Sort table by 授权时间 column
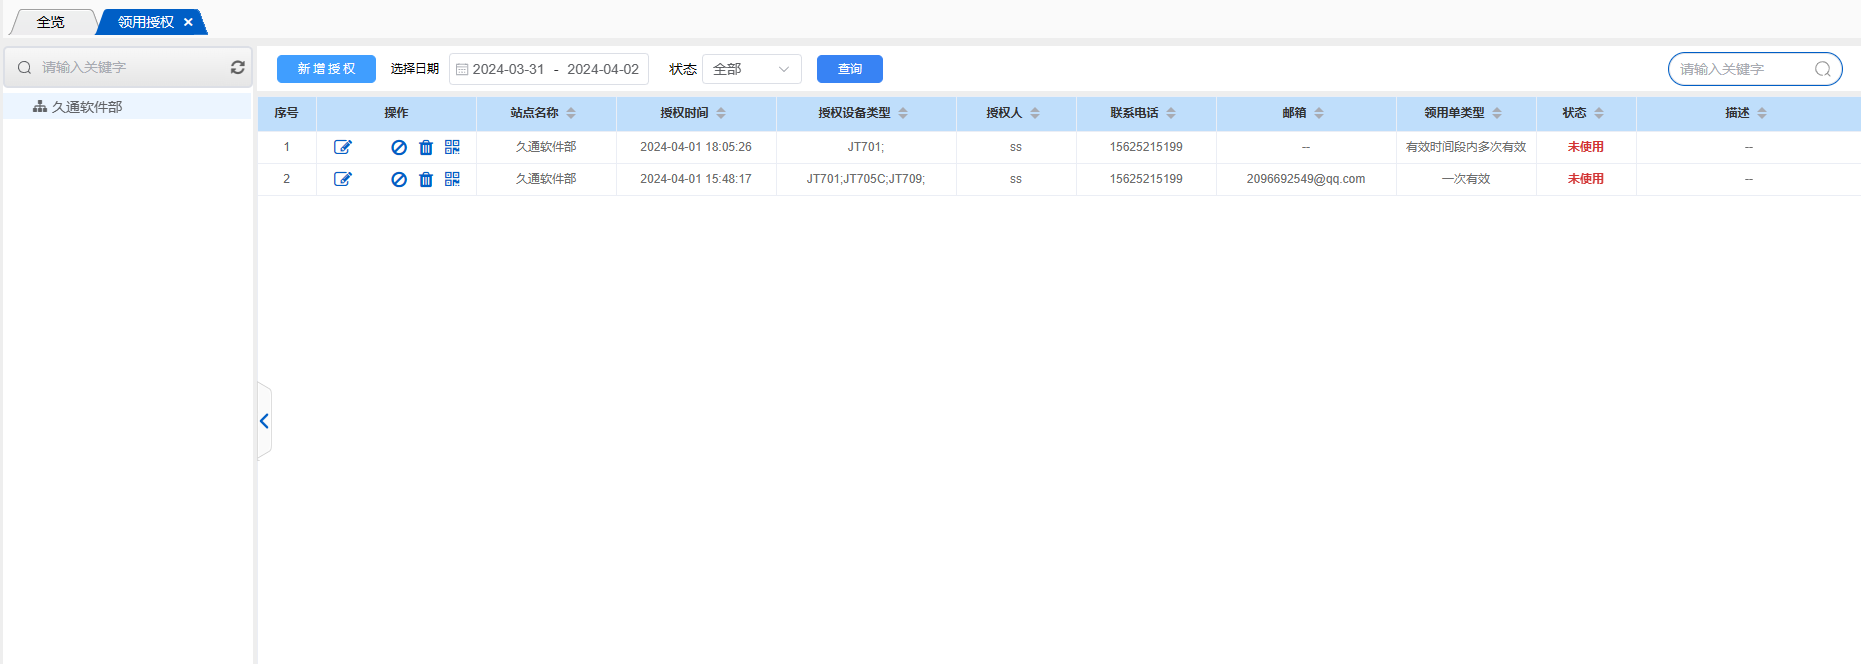The height and width of the screenshot is (664, 1861). 721,113
